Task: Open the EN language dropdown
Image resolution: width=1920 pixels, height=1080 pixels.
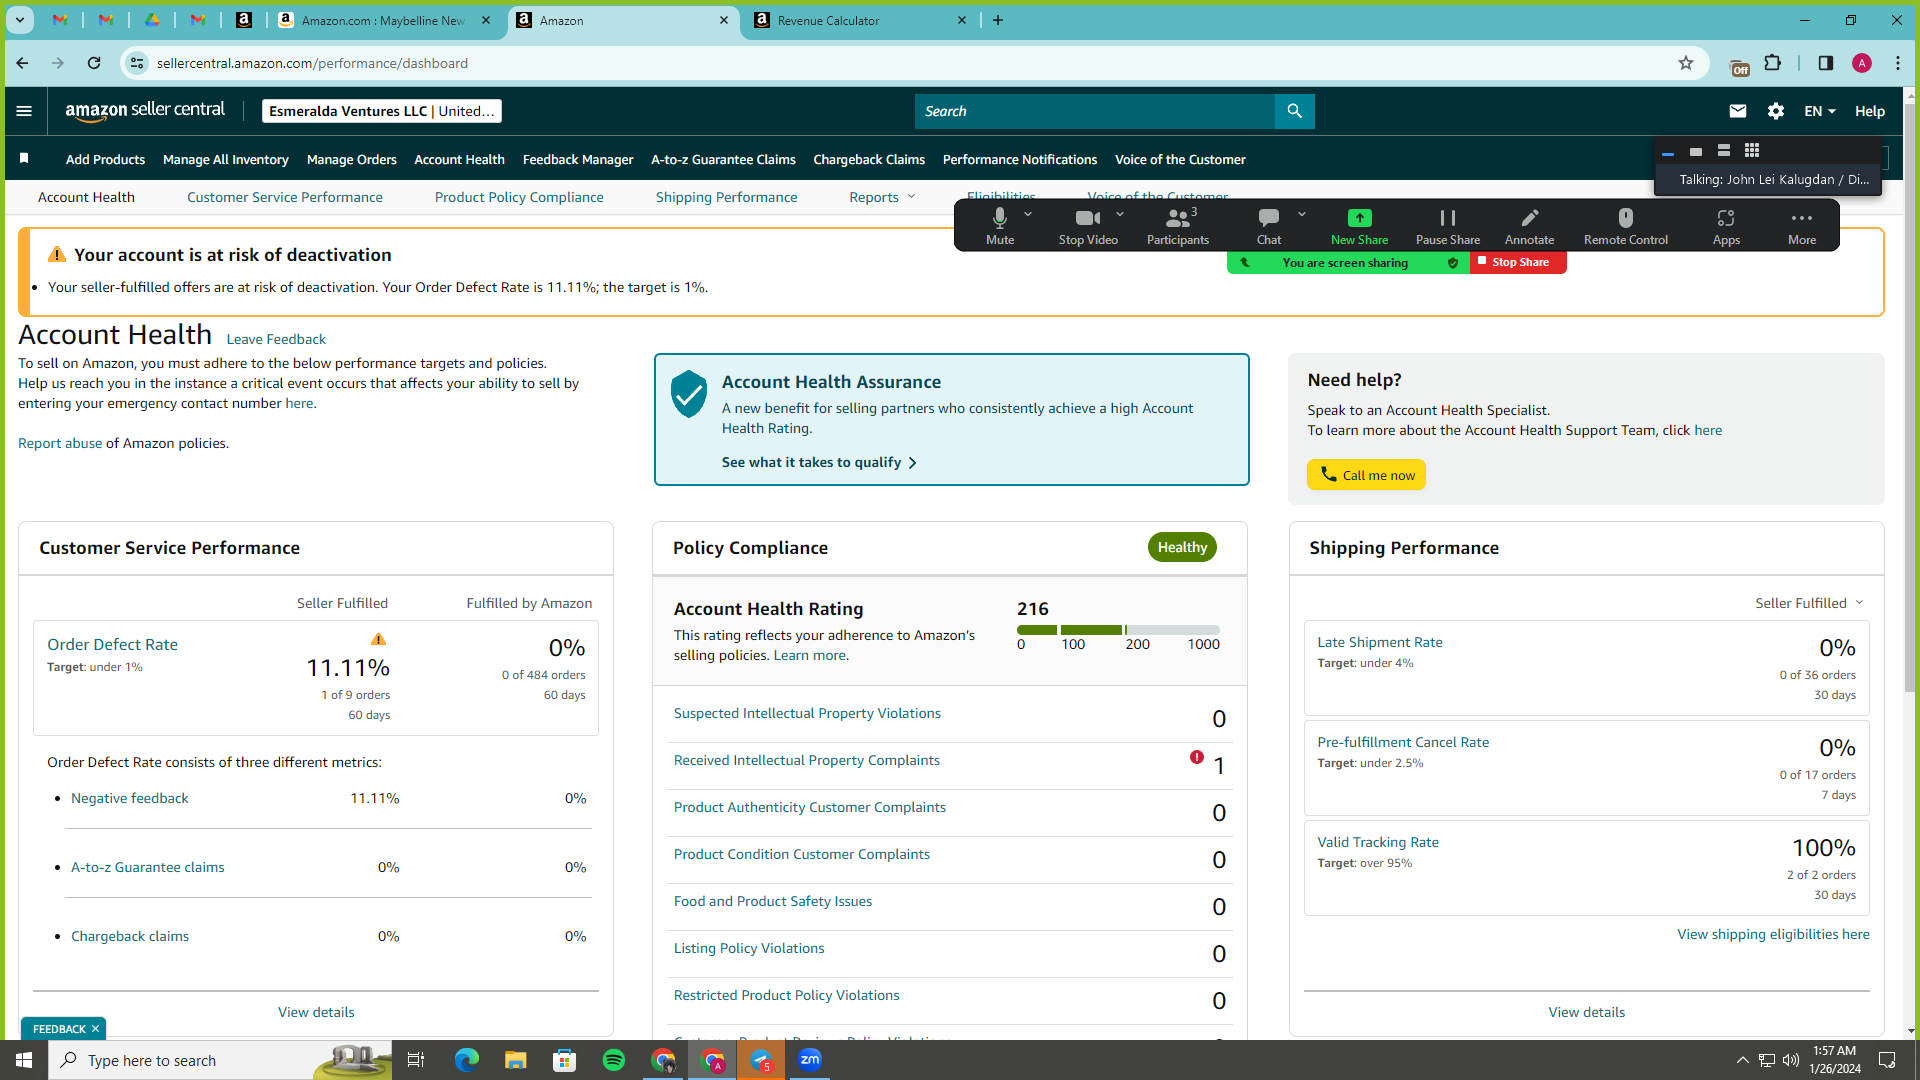Action: pos(1820,111)
